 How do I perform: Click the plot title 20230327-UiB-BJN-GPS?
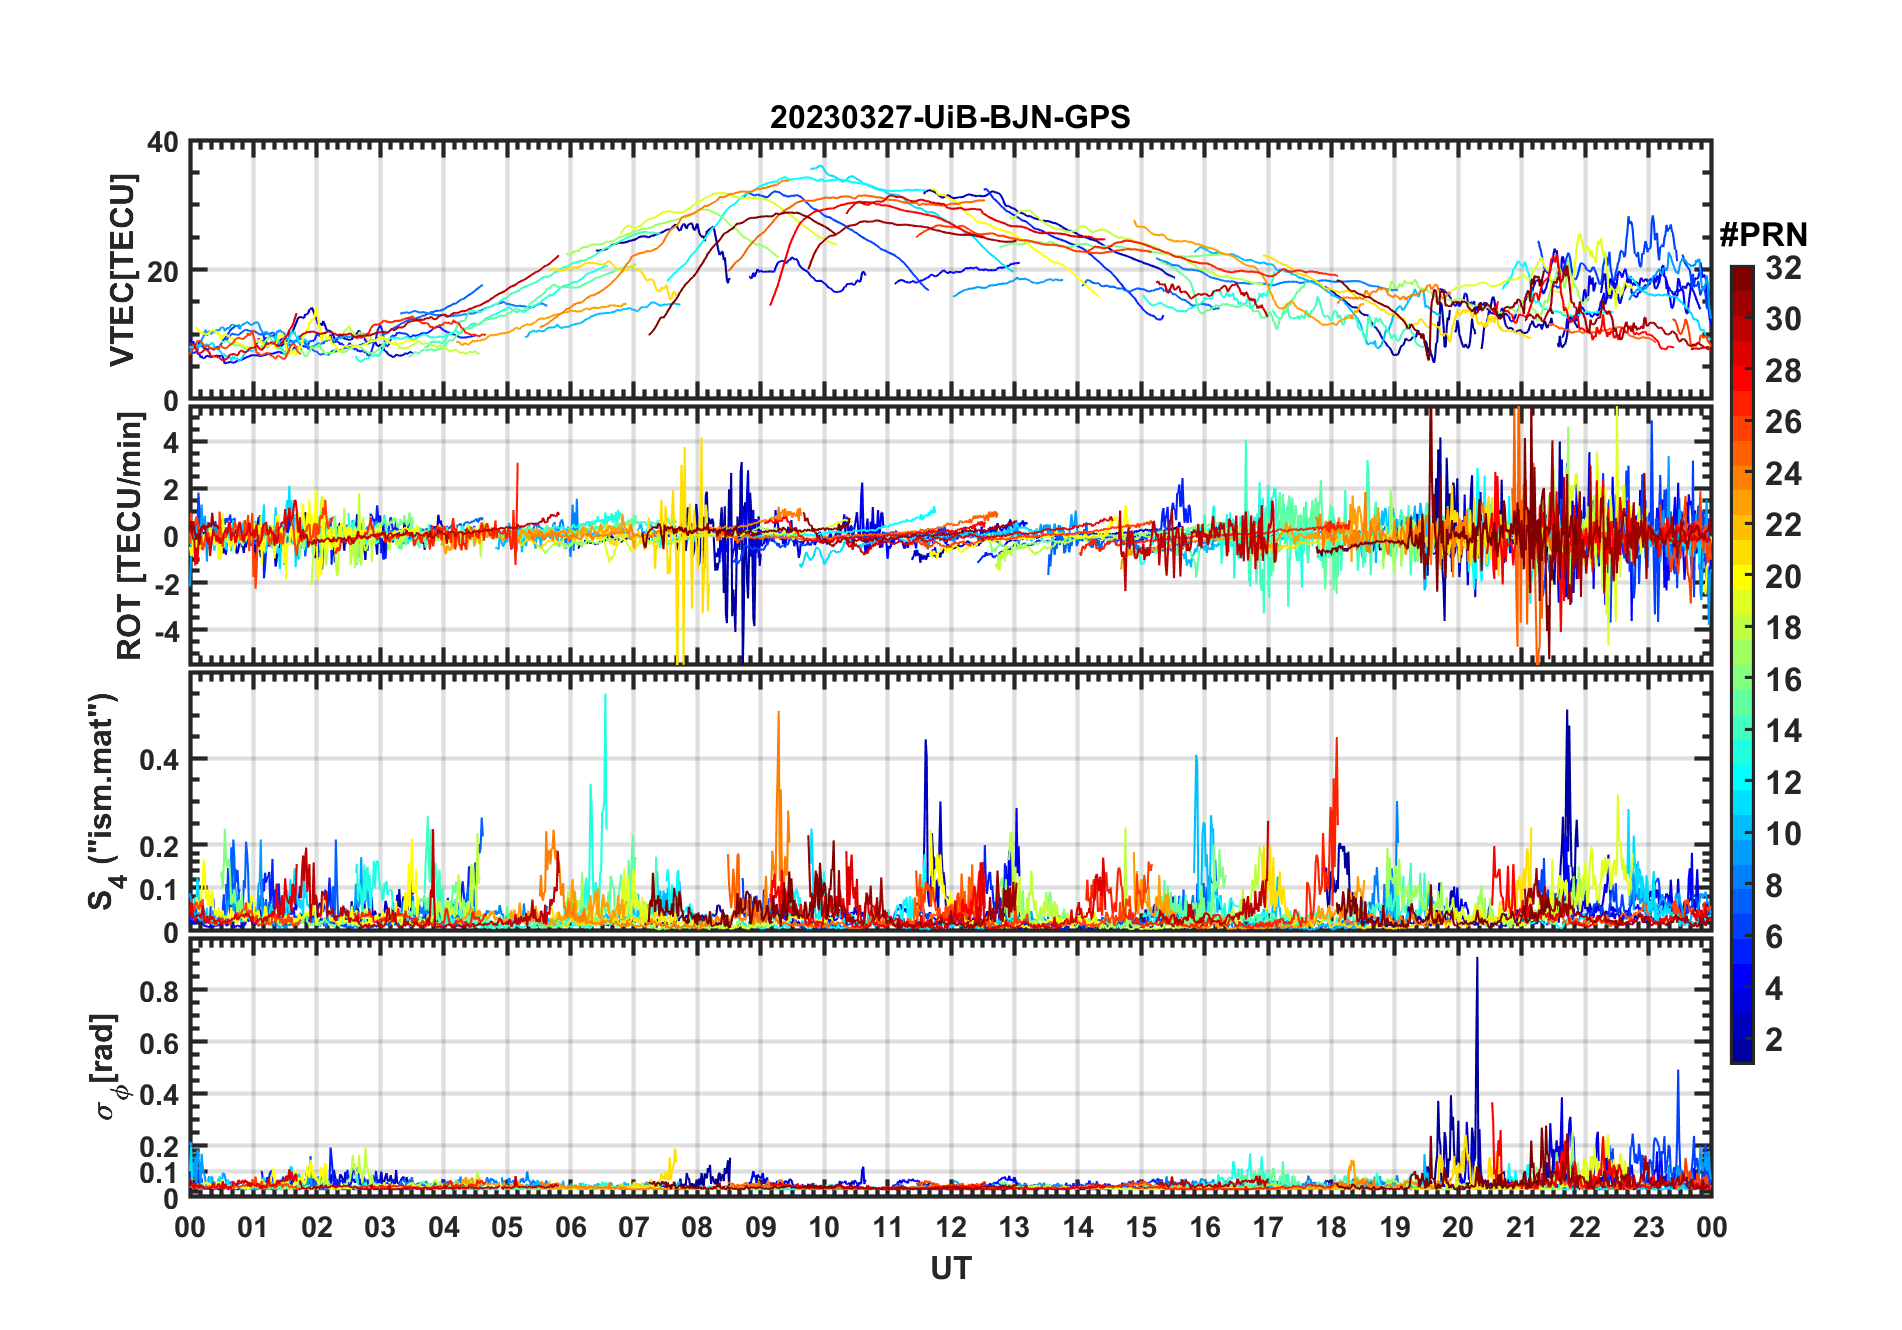pos(949,118)
